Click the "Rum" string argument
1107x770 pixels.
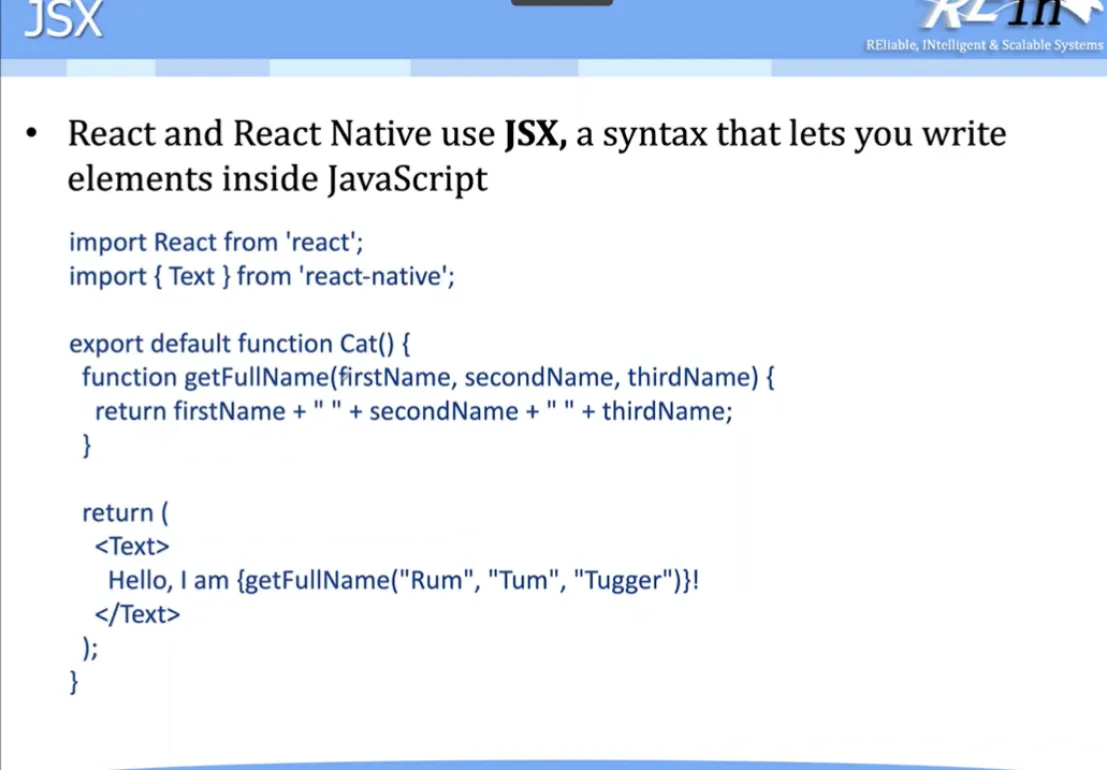(436, 580)
